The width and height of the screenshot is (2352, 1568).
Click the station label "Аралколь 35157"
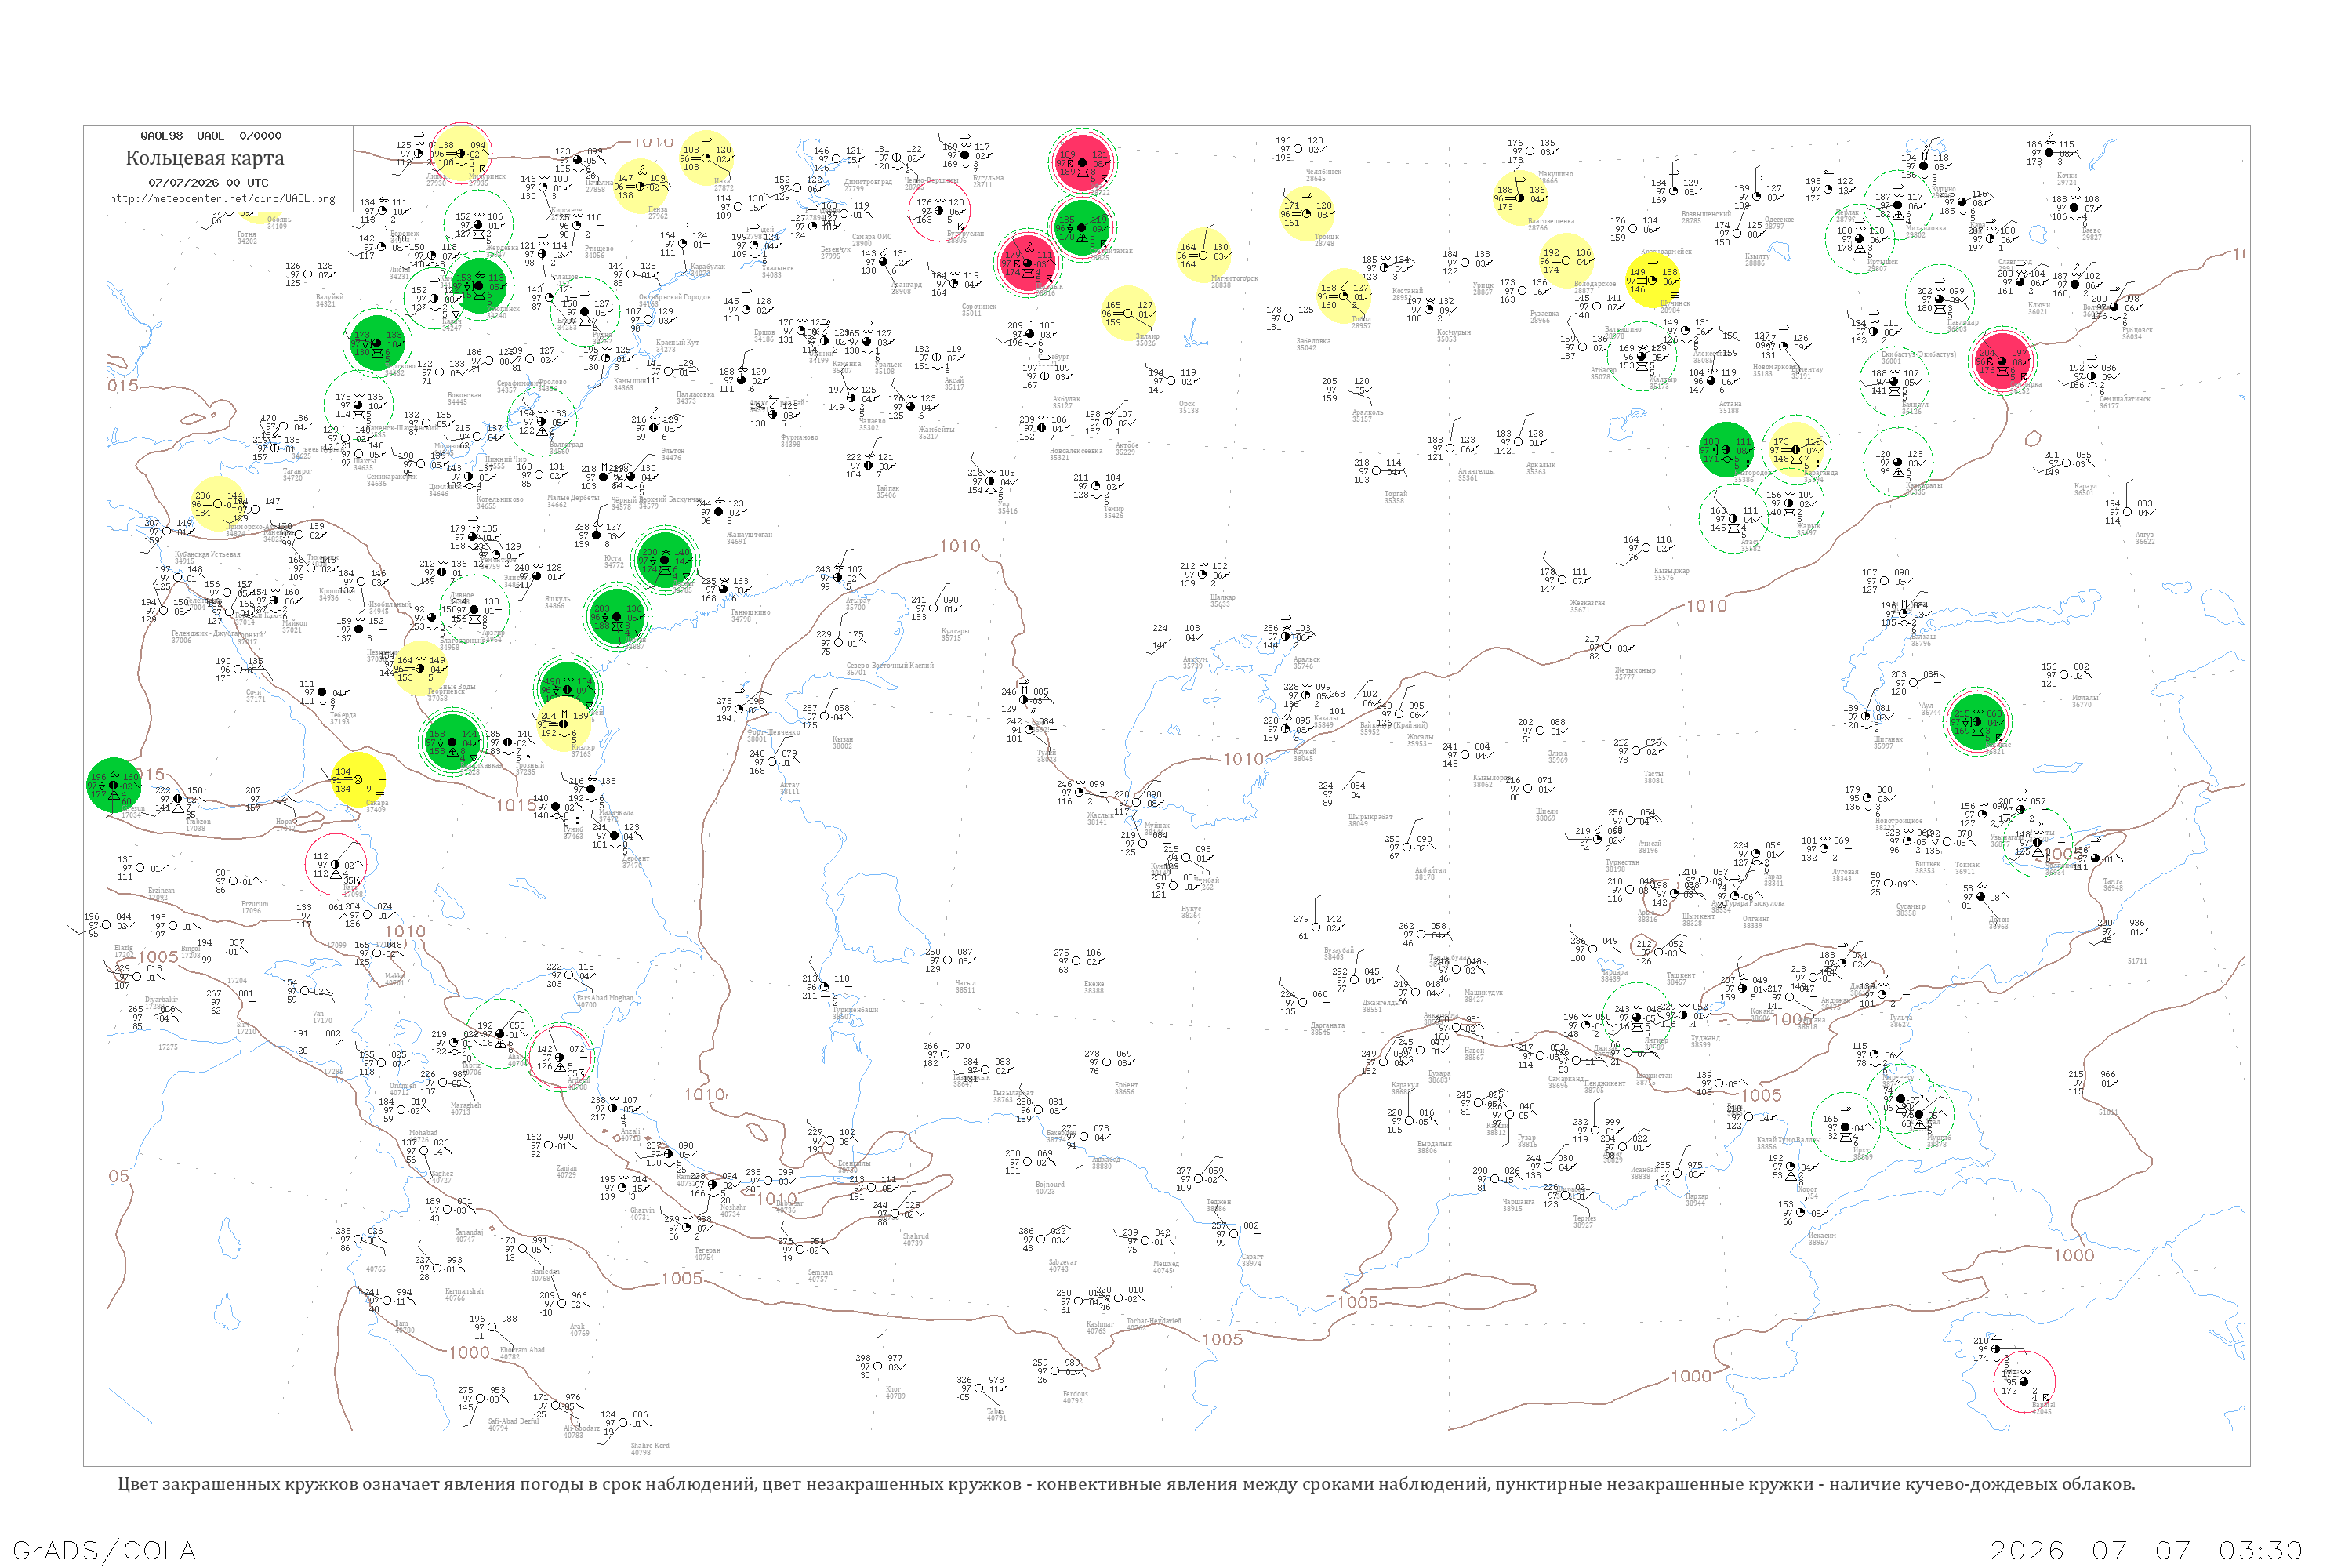click(1367, 415)
